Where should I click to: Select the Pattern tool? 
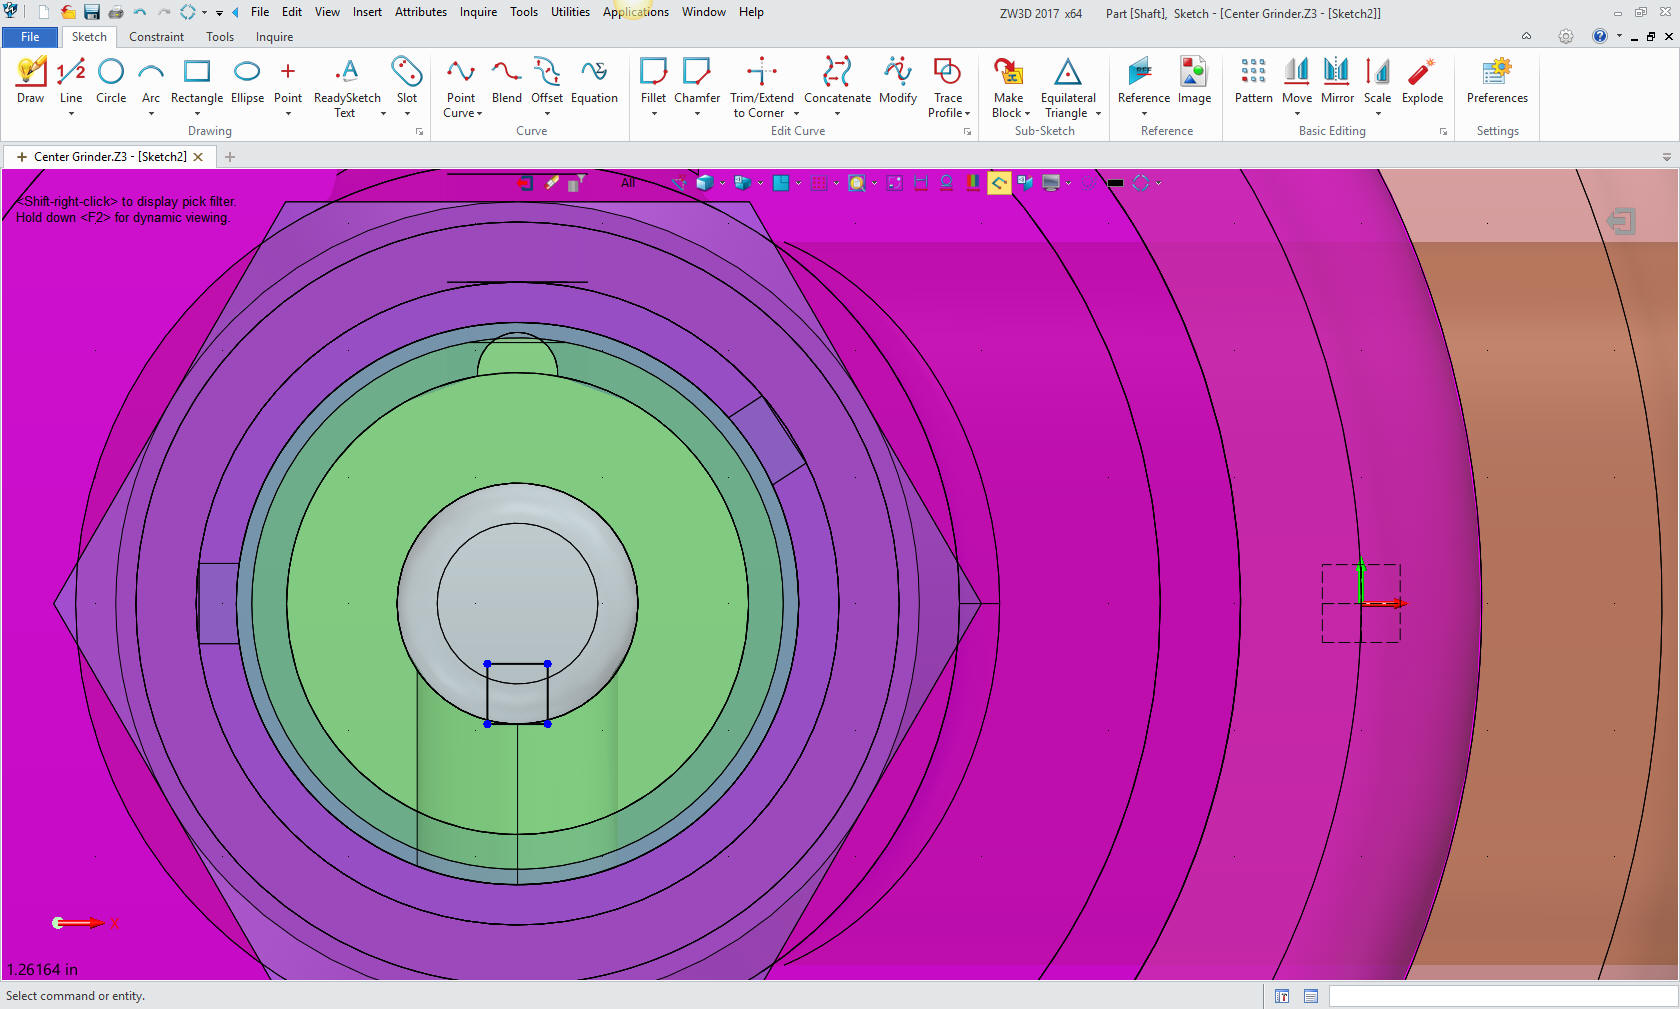[1253, 80]
